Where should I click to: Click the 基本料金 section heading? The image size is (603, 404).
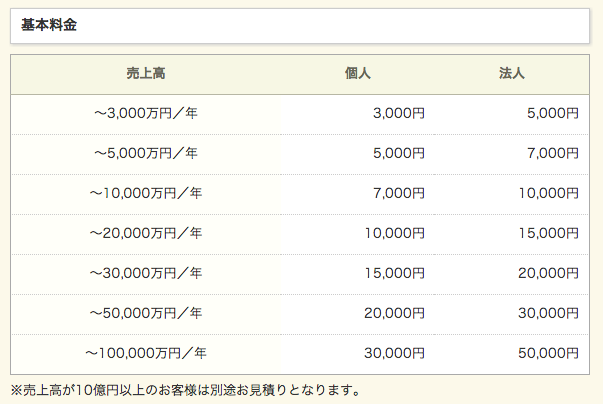pyautogui.click(x=49, y=26)
